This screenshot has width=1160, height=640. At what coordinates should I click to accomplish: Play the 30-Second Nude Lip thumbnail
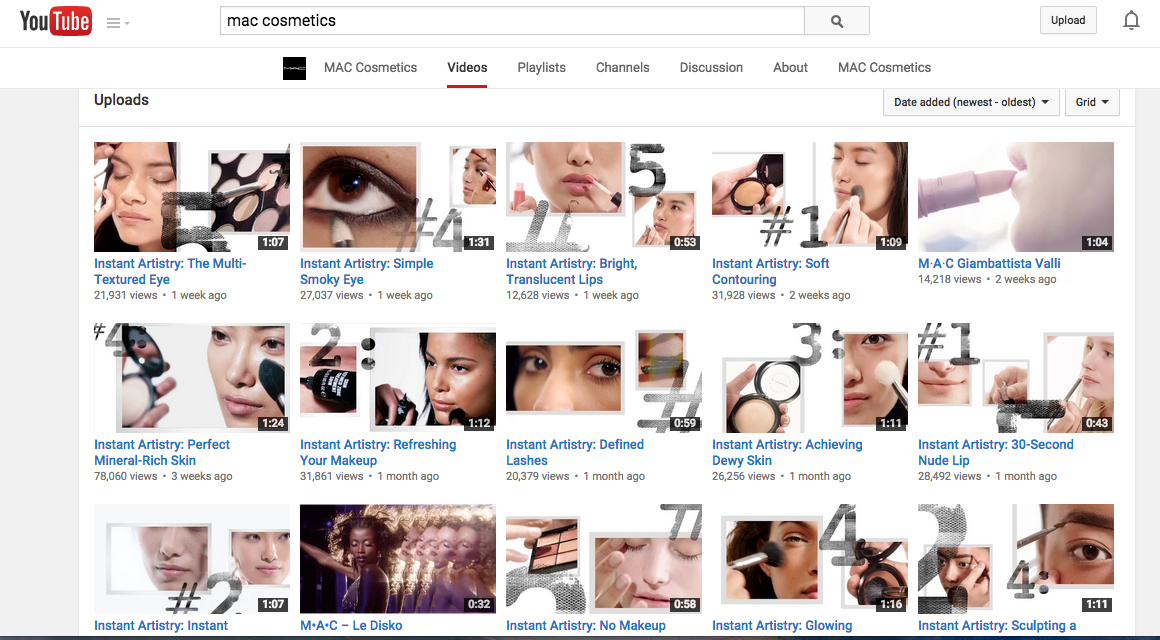pyautogui.click(x=1016, y=377)
